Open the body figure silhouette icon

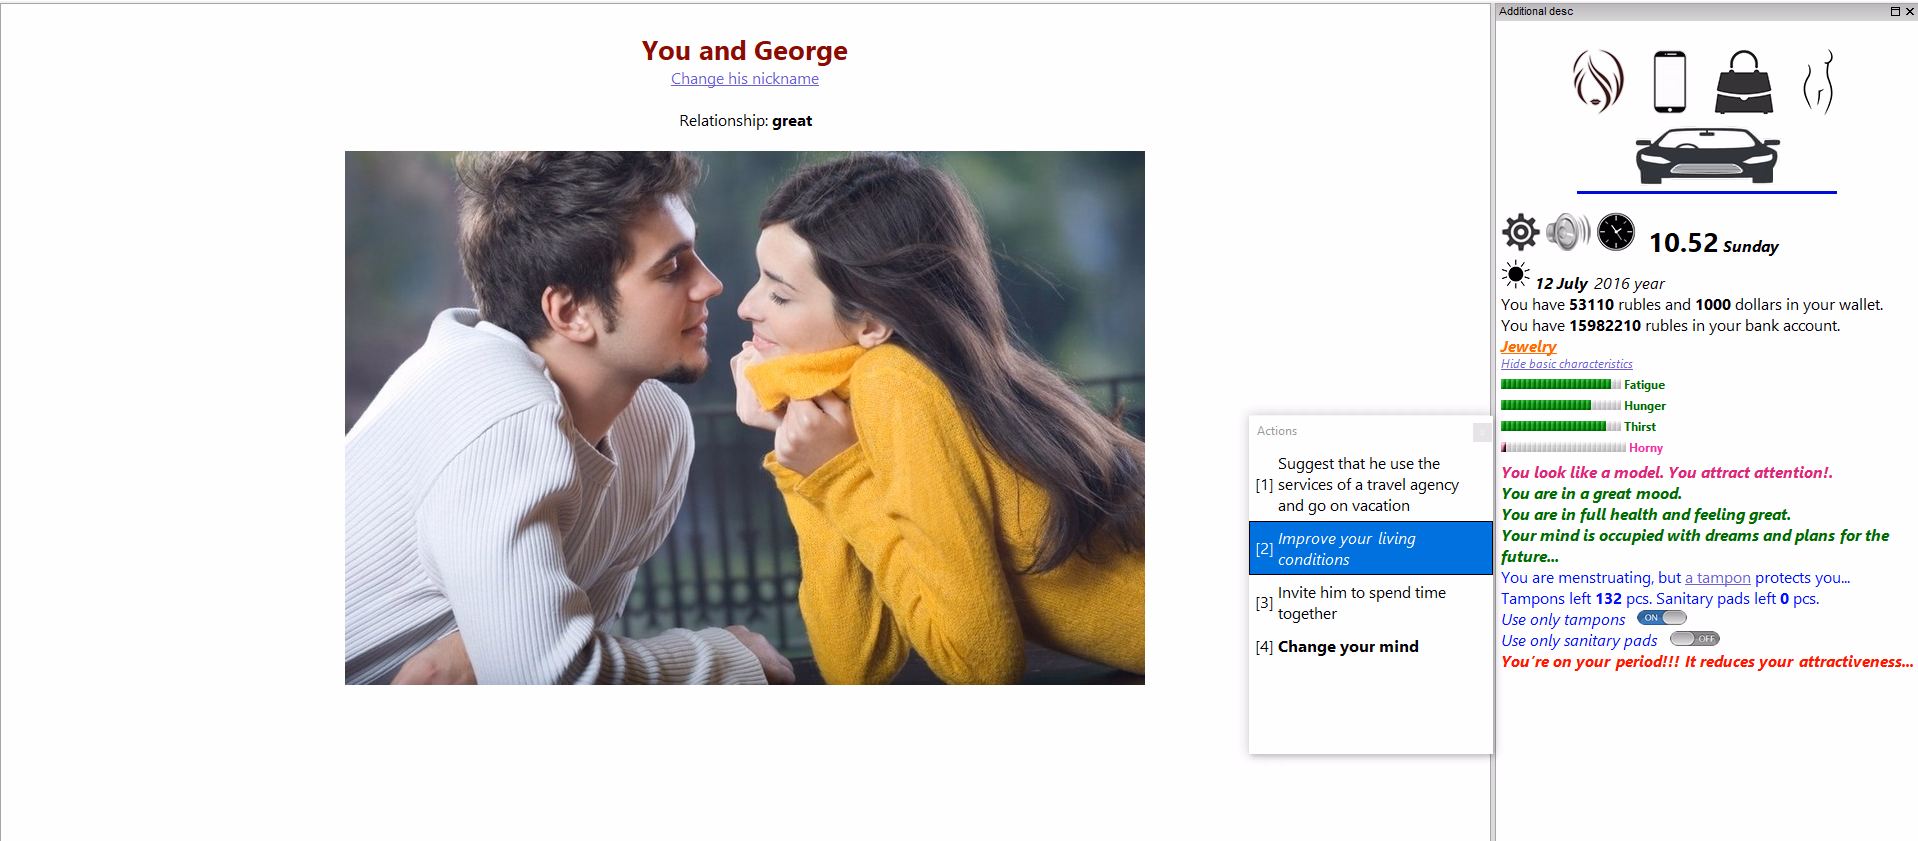1819,82
